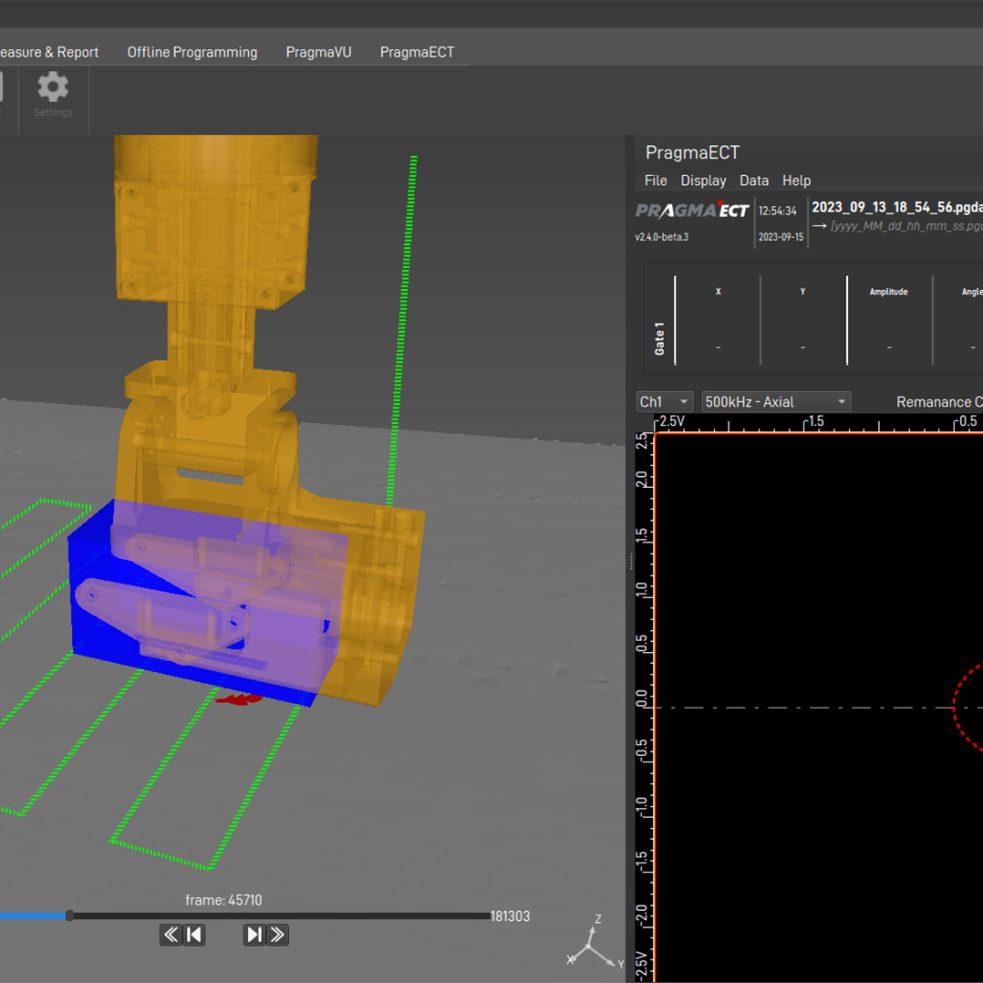Open the 500kHz - Axial frequency dropdown
Screen dimensions: 983x983
(776, 402)
